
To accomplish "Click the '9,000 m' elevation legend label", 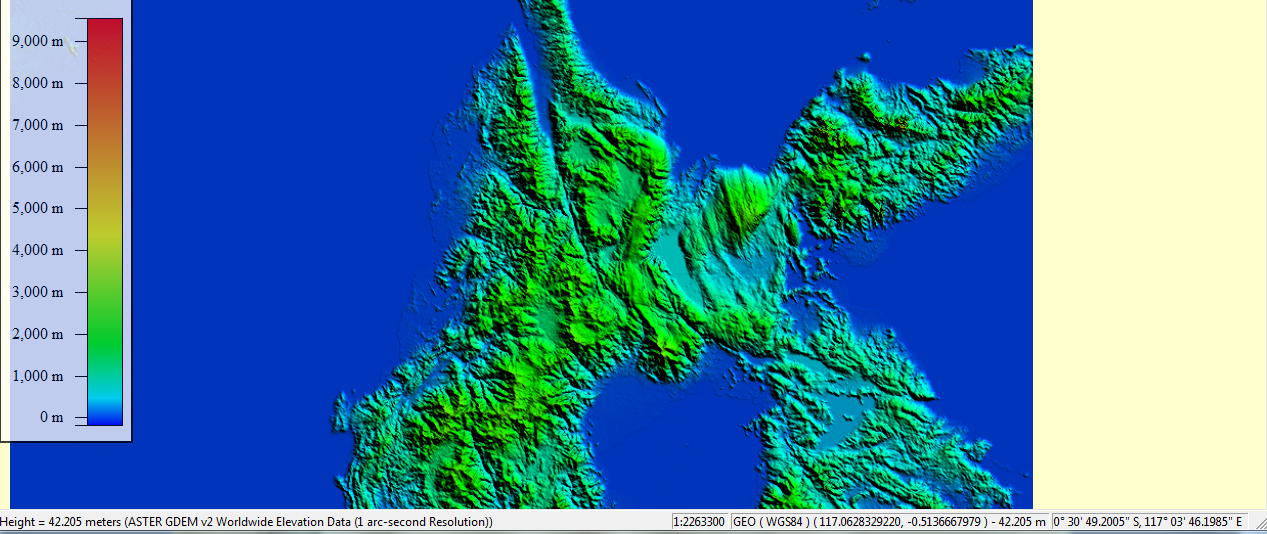I will [37, 42].
